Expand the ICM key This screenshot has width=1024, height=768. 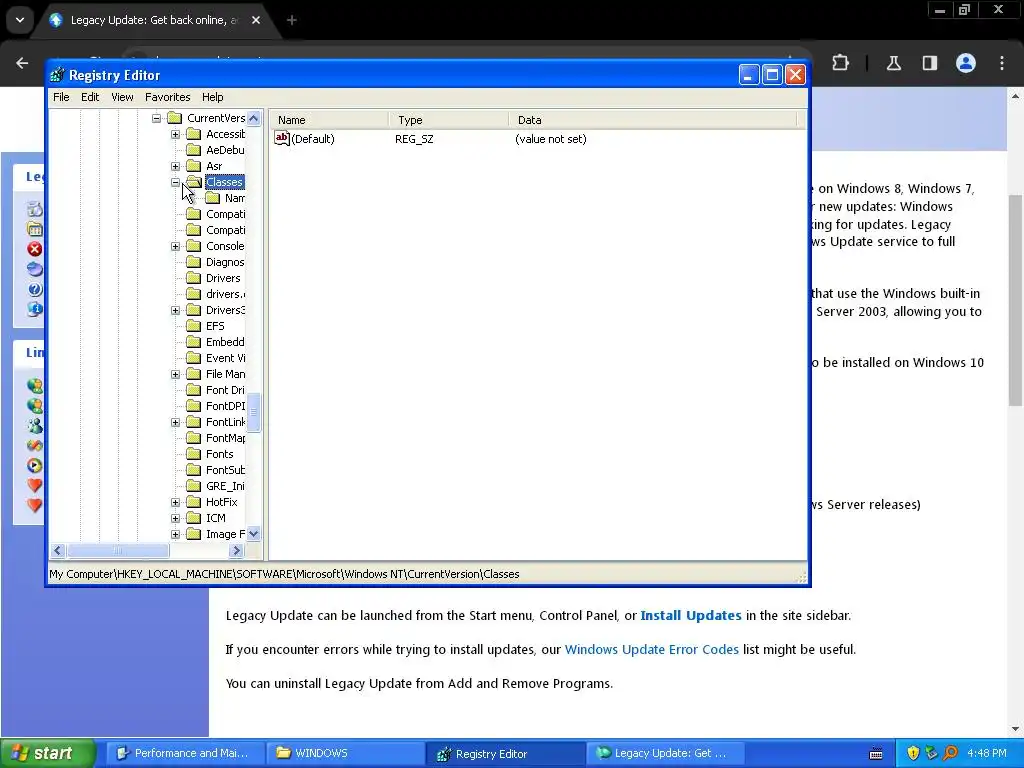[x=176, y=518]
